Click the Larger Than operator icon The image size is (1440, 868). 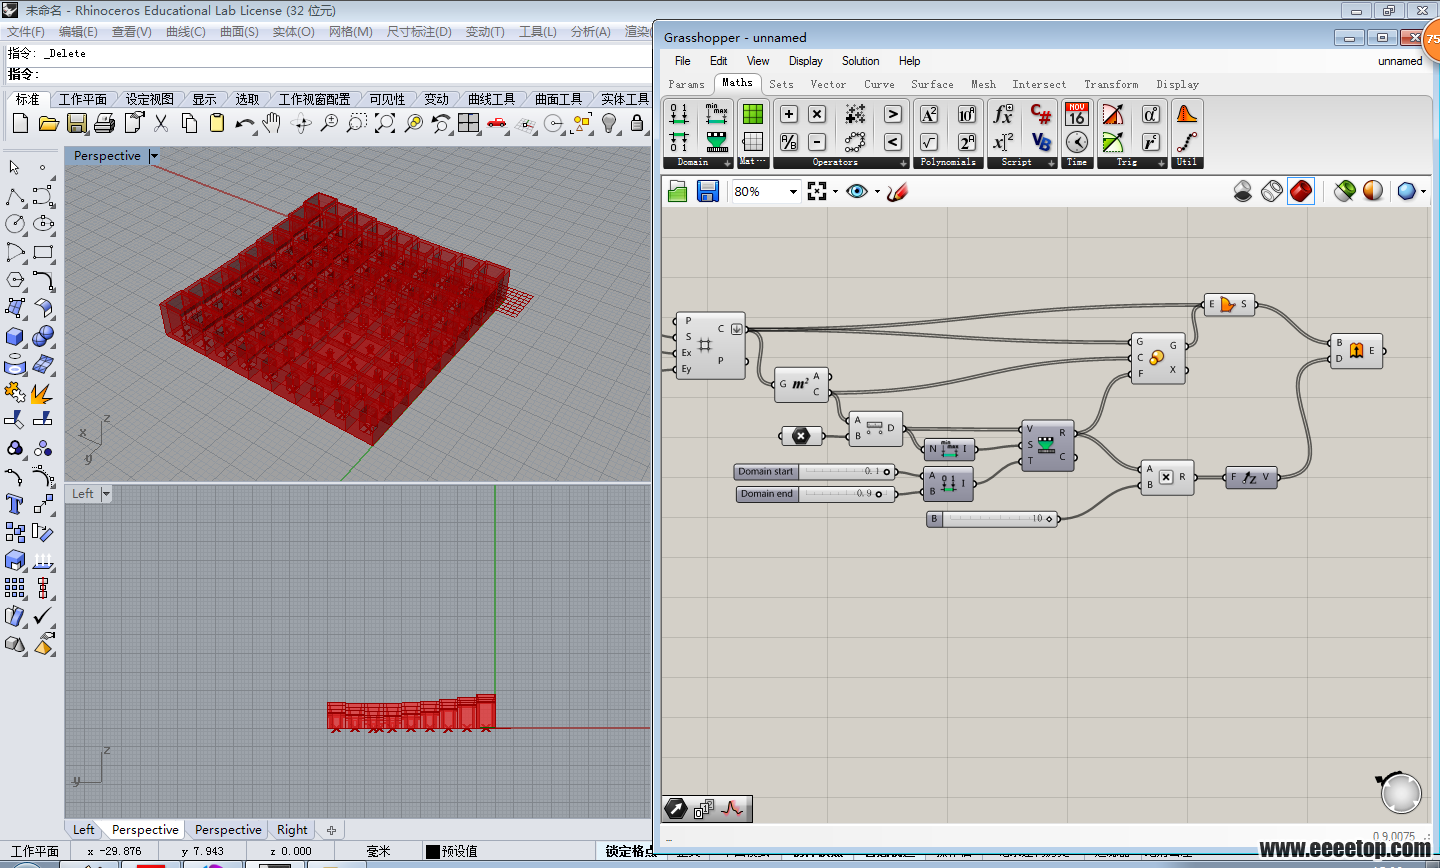click(x=893, y=114)
